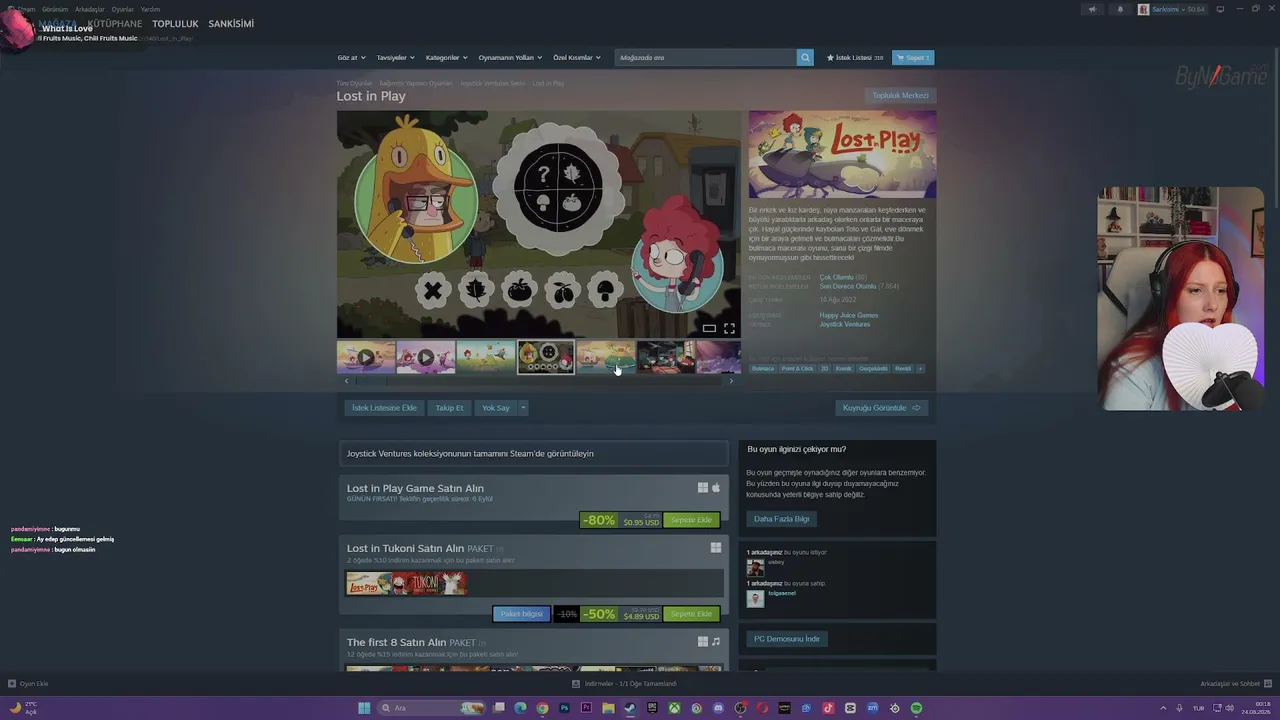The width and height of the screenshot is (1280, 720).
Task: Expand the Göz at dropdown
Action: click(351, 58)
